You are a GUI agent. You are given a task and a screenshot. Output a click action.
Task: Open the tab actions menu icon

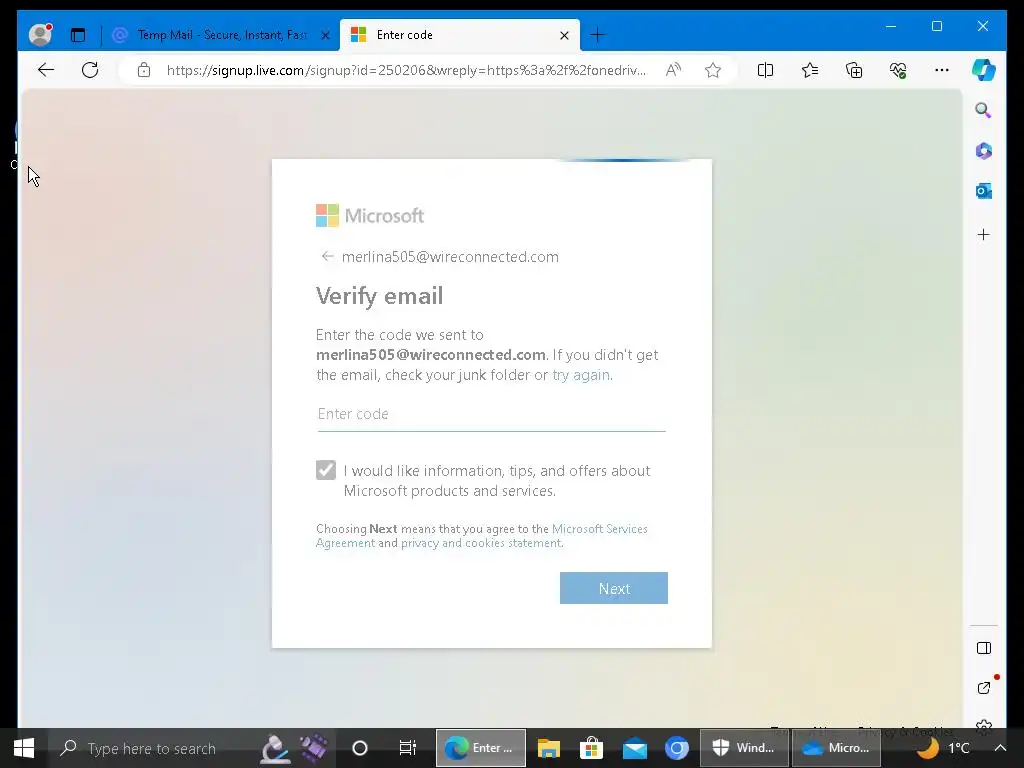point(78,35)
